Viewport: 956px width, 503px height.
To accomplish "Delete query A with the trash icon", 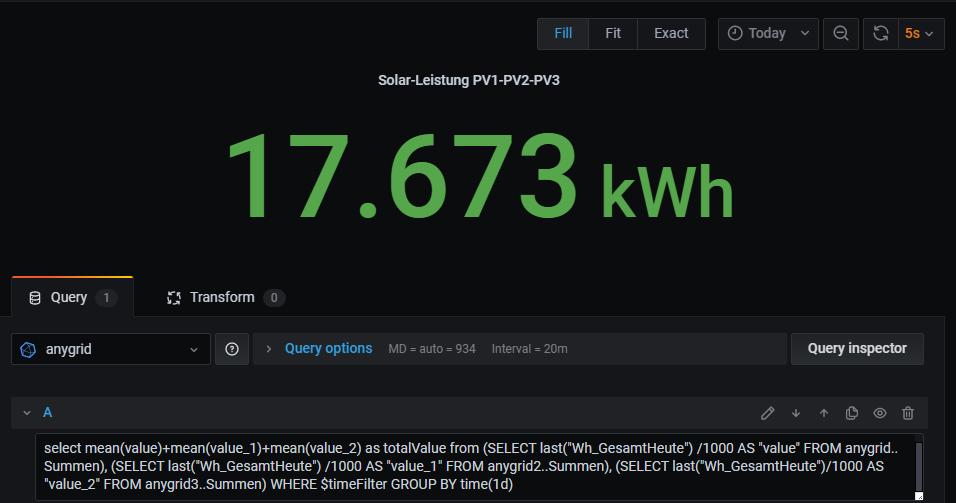I will [908, 413].
